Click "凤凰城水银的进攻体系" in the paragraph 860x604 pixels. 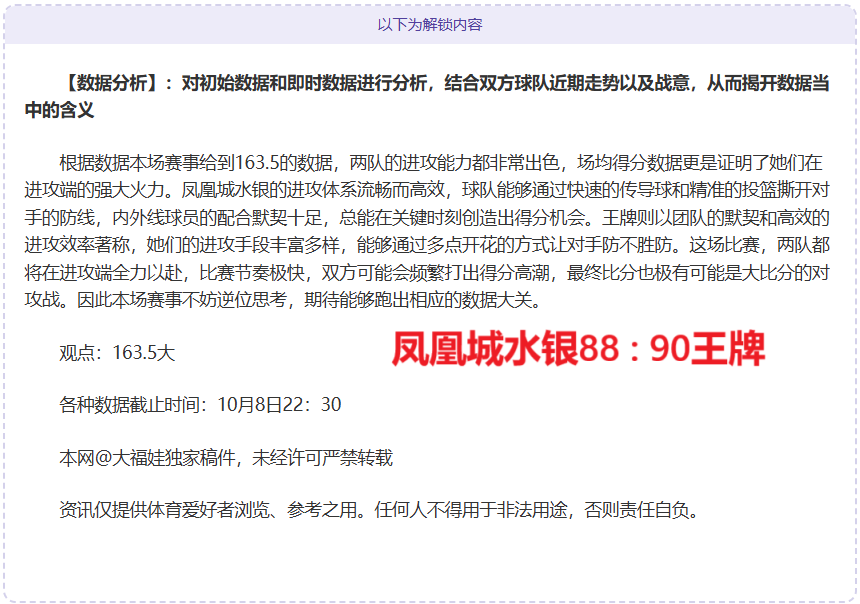[268, 189]
